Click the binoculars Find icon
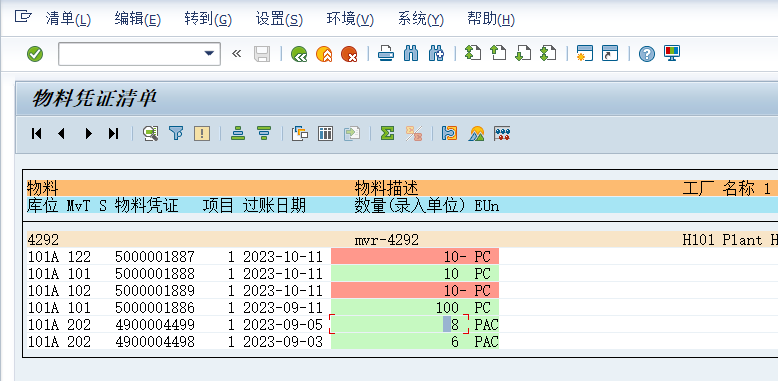 [411, 54]
